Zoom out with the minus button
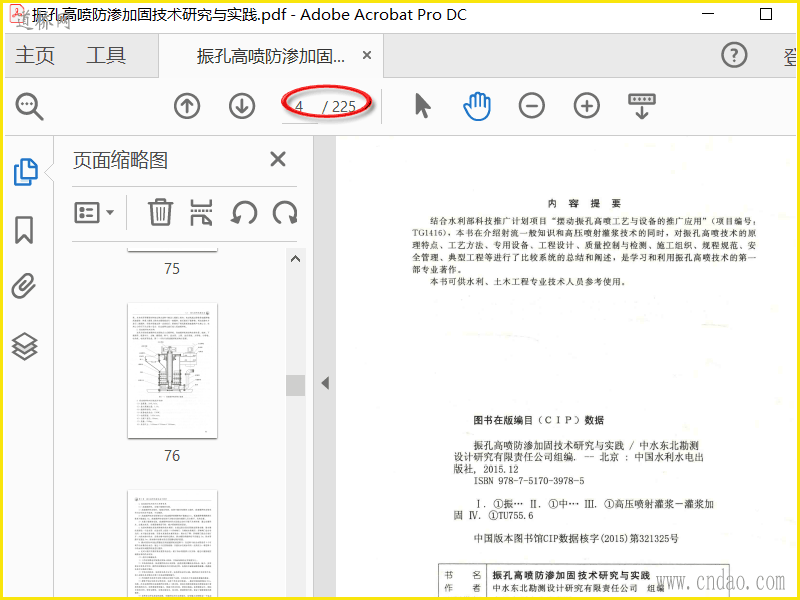 pos(532,106)
